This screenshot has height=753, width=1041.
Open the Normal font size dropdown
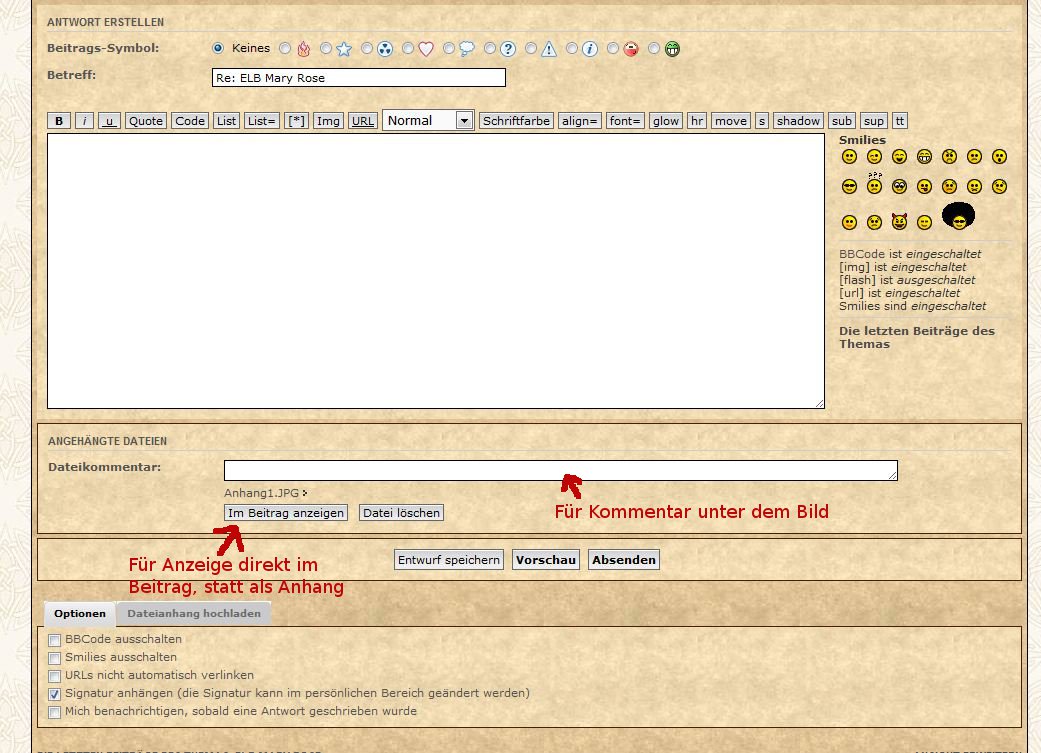point(428,121)
